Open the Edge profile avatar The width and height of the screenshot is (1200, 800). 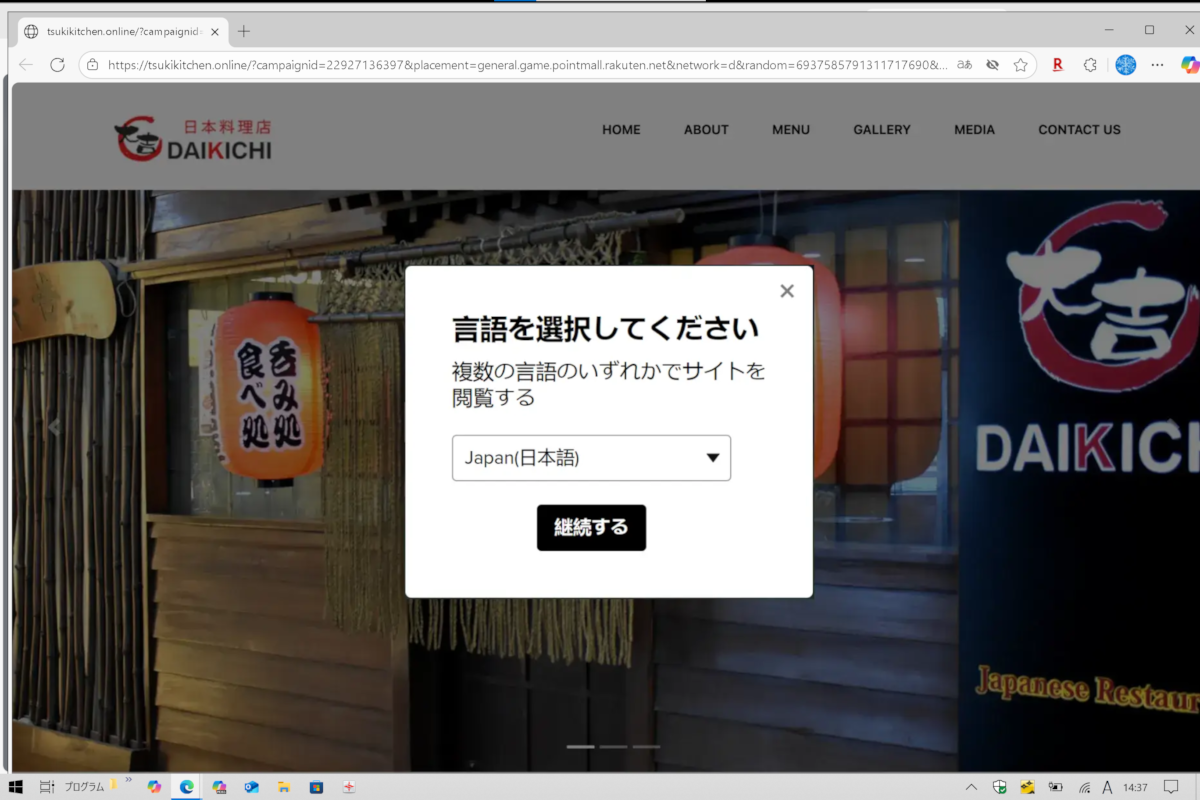click(1125, 65)
